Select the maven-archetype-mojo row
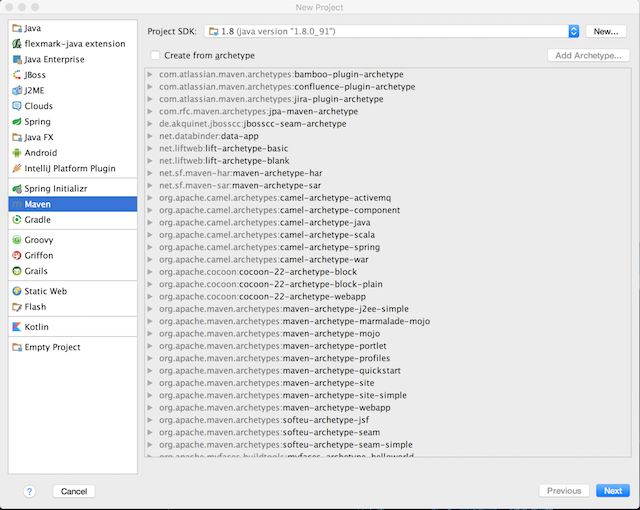 388,334
